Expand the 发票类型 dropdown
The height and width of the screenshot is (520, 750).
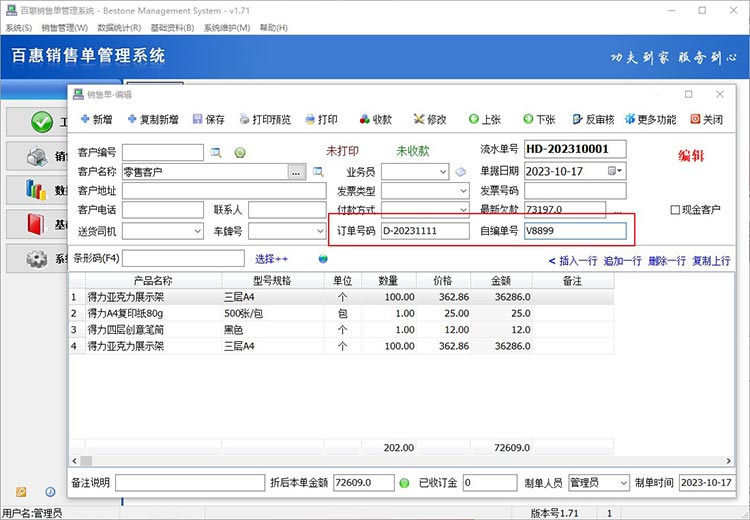click(463, 191)
